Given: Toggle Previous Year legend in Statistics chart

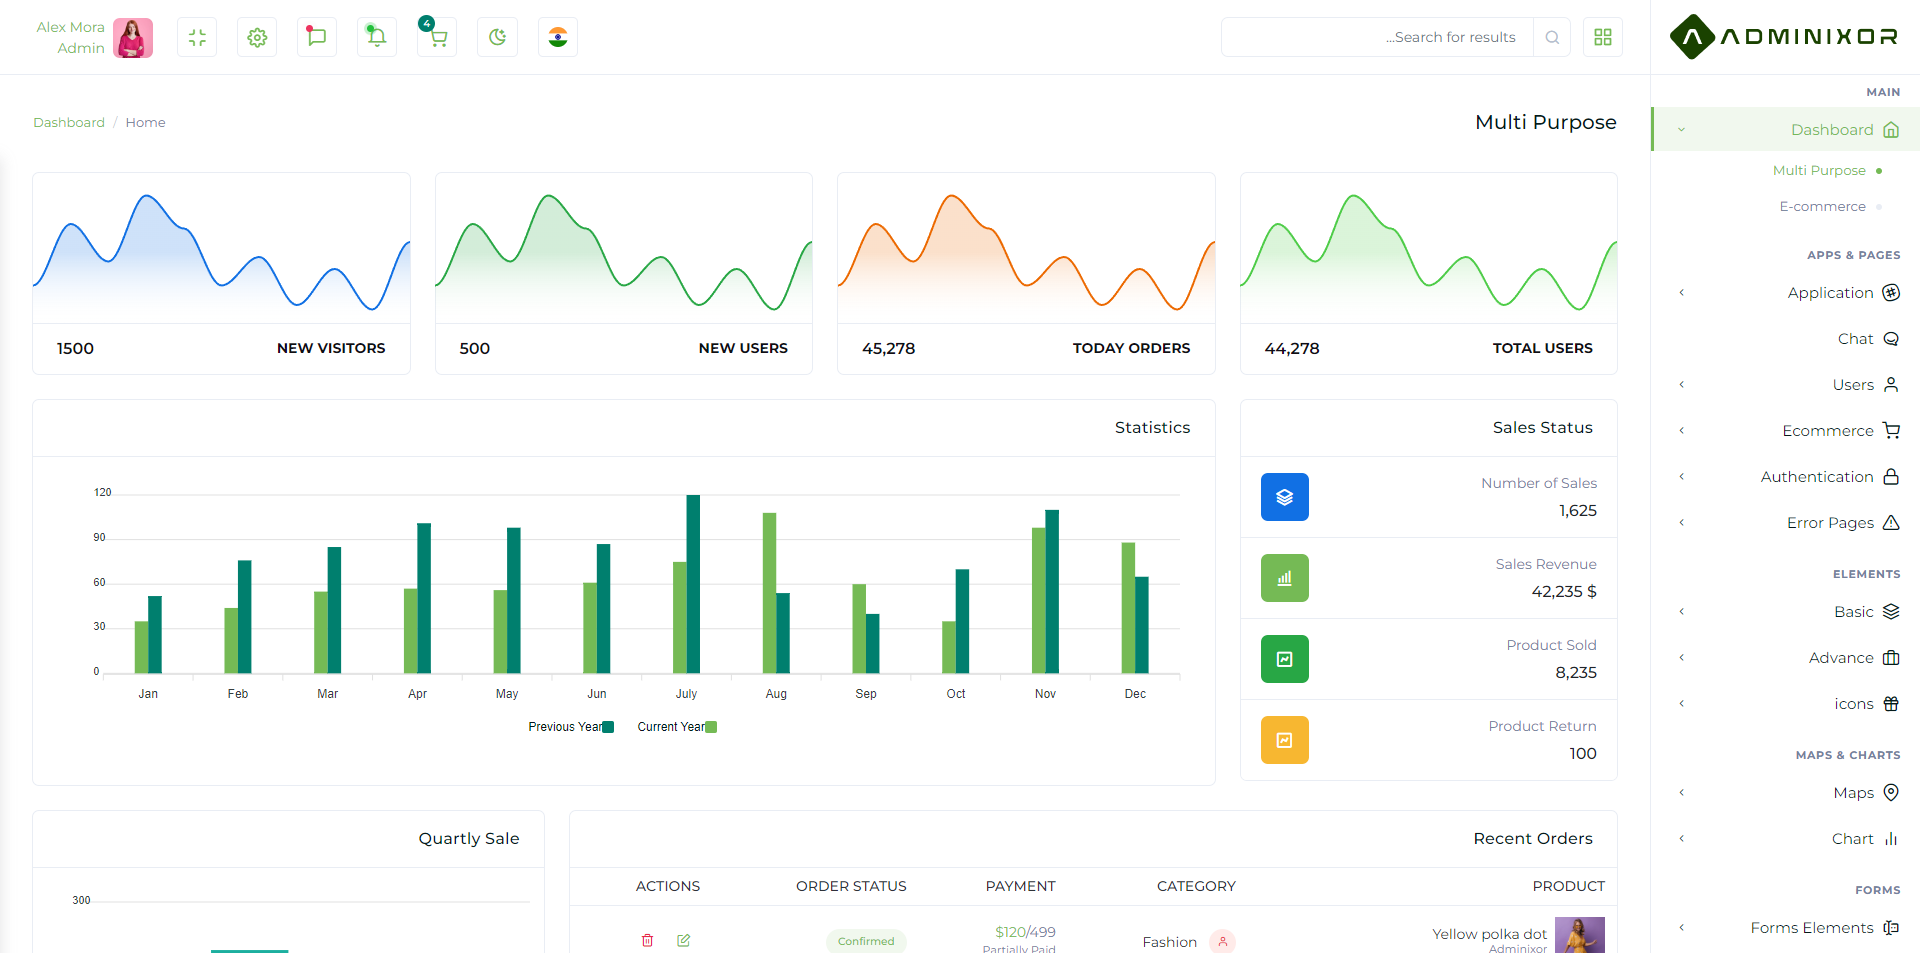Looking at the screenshot, I should click(x=571, y=727).
